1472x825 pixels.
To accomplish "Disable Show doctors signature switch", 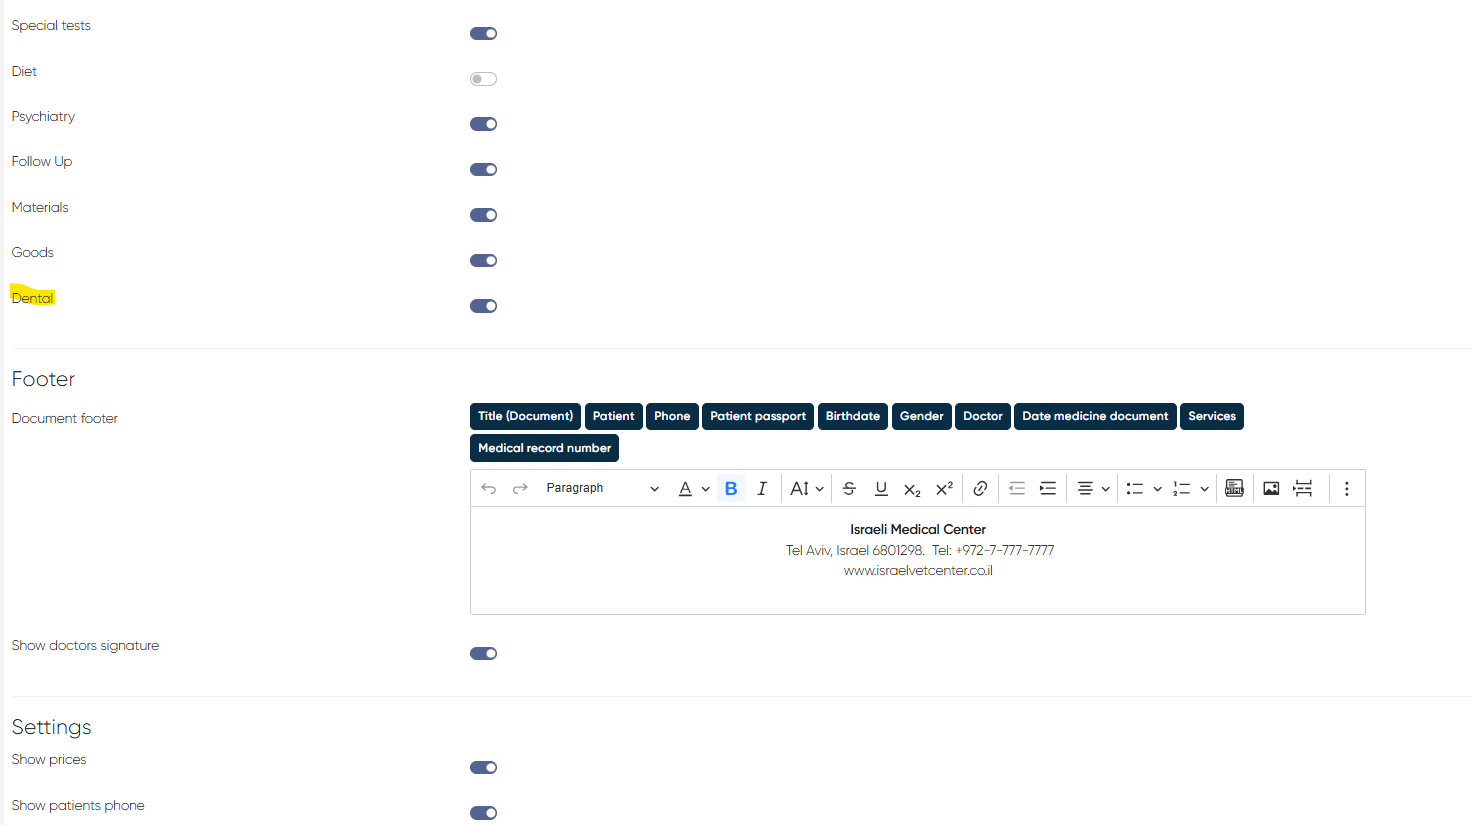I will [483, 654].
